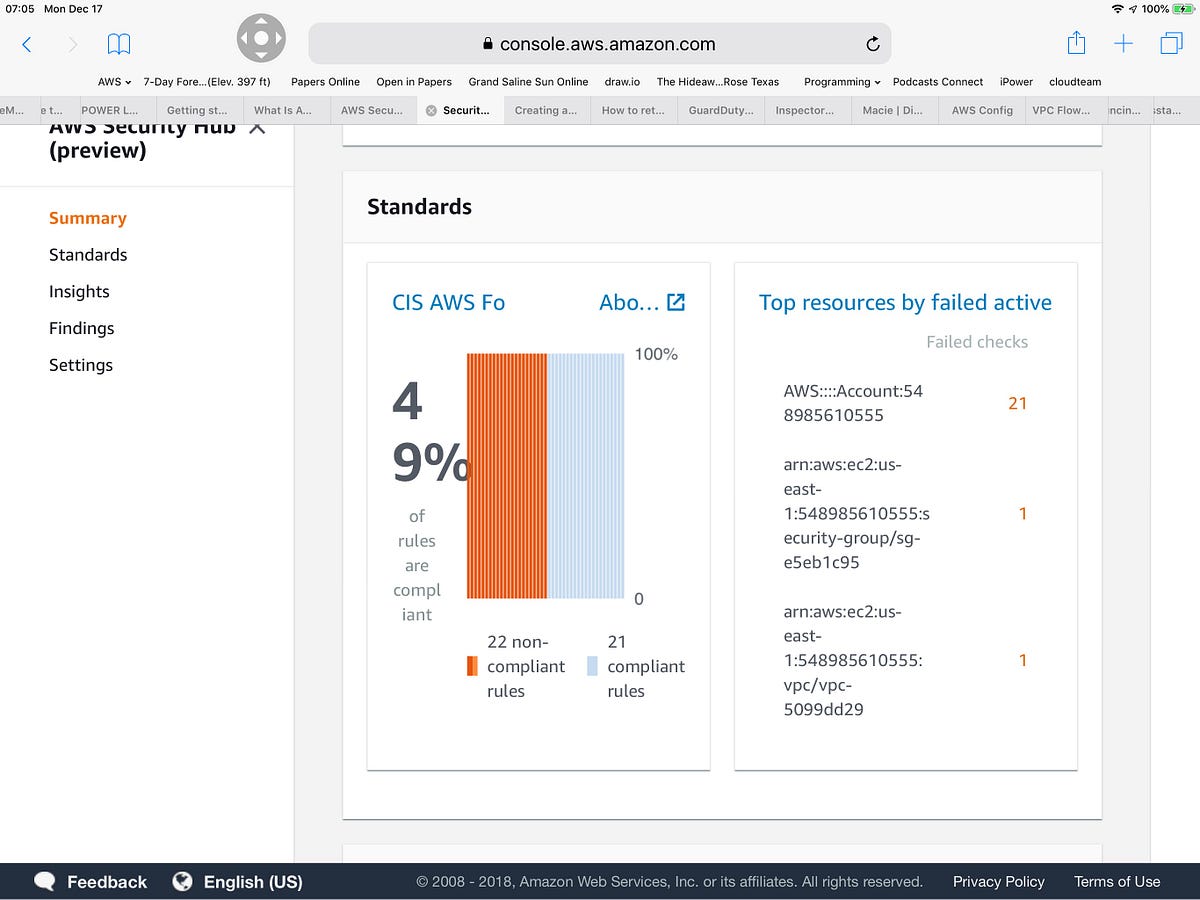Open the Share sheet icon

tap(1076, 43)
